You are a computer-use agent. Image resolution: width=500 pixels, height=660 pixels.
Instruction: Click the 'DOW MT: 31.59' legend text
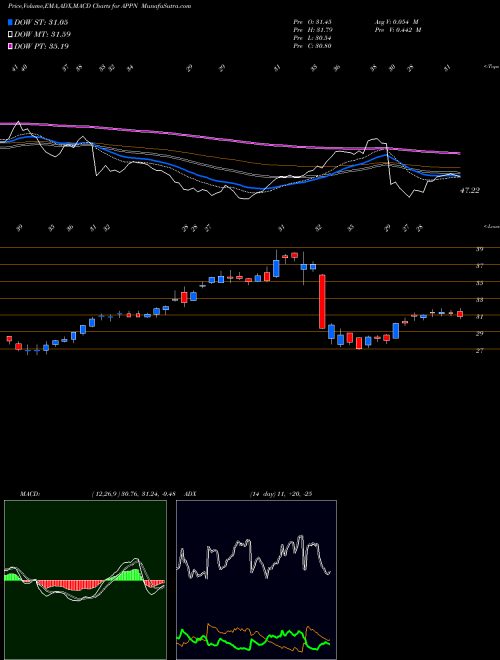point(43,34)
